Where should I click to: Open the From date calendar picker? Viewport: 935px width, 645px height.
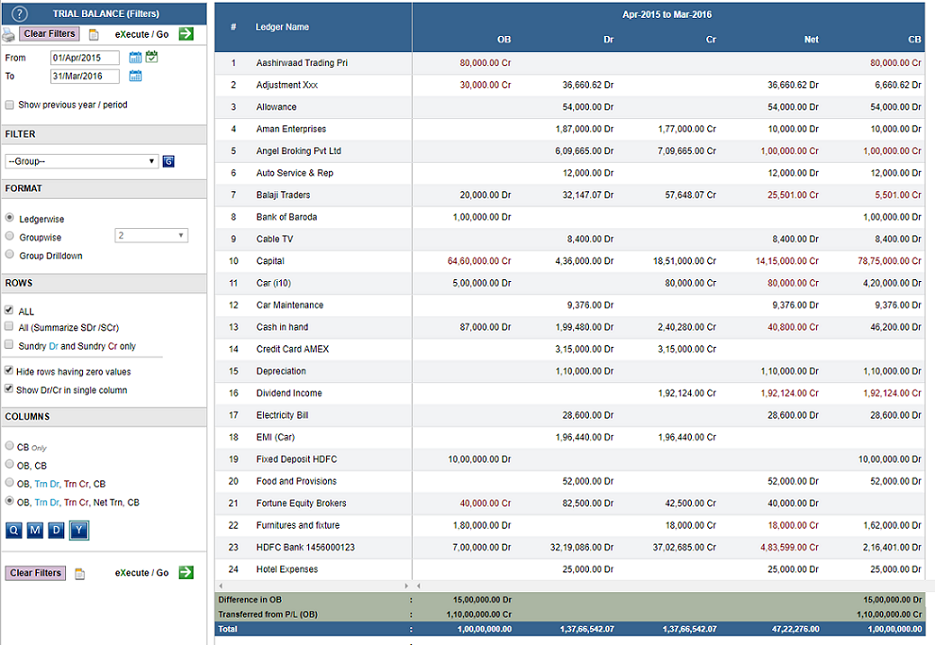point(135,57)
